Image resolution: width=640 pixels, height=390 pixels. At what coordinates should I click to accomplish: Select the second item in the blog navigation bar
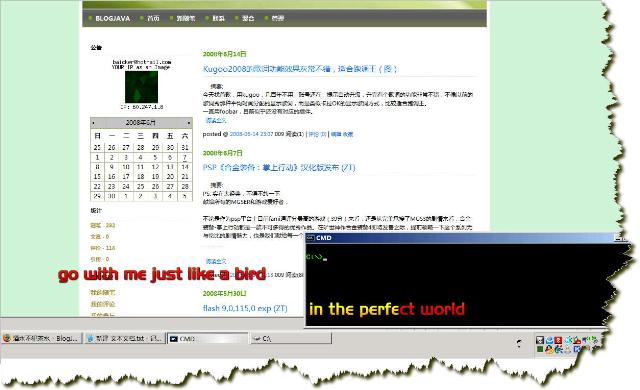point(153,18)
